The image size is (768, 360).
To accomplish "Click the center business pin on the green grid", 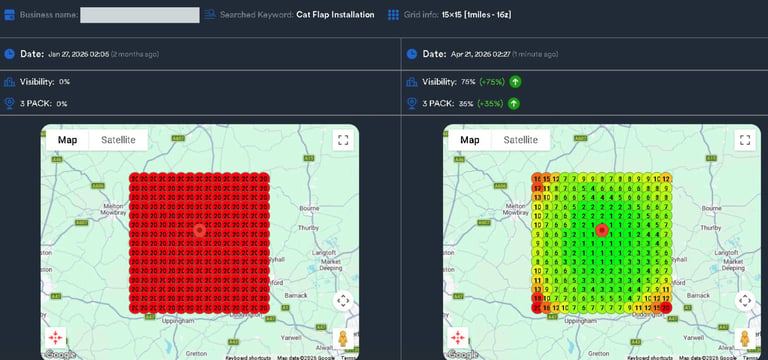I will coord(602,230).
